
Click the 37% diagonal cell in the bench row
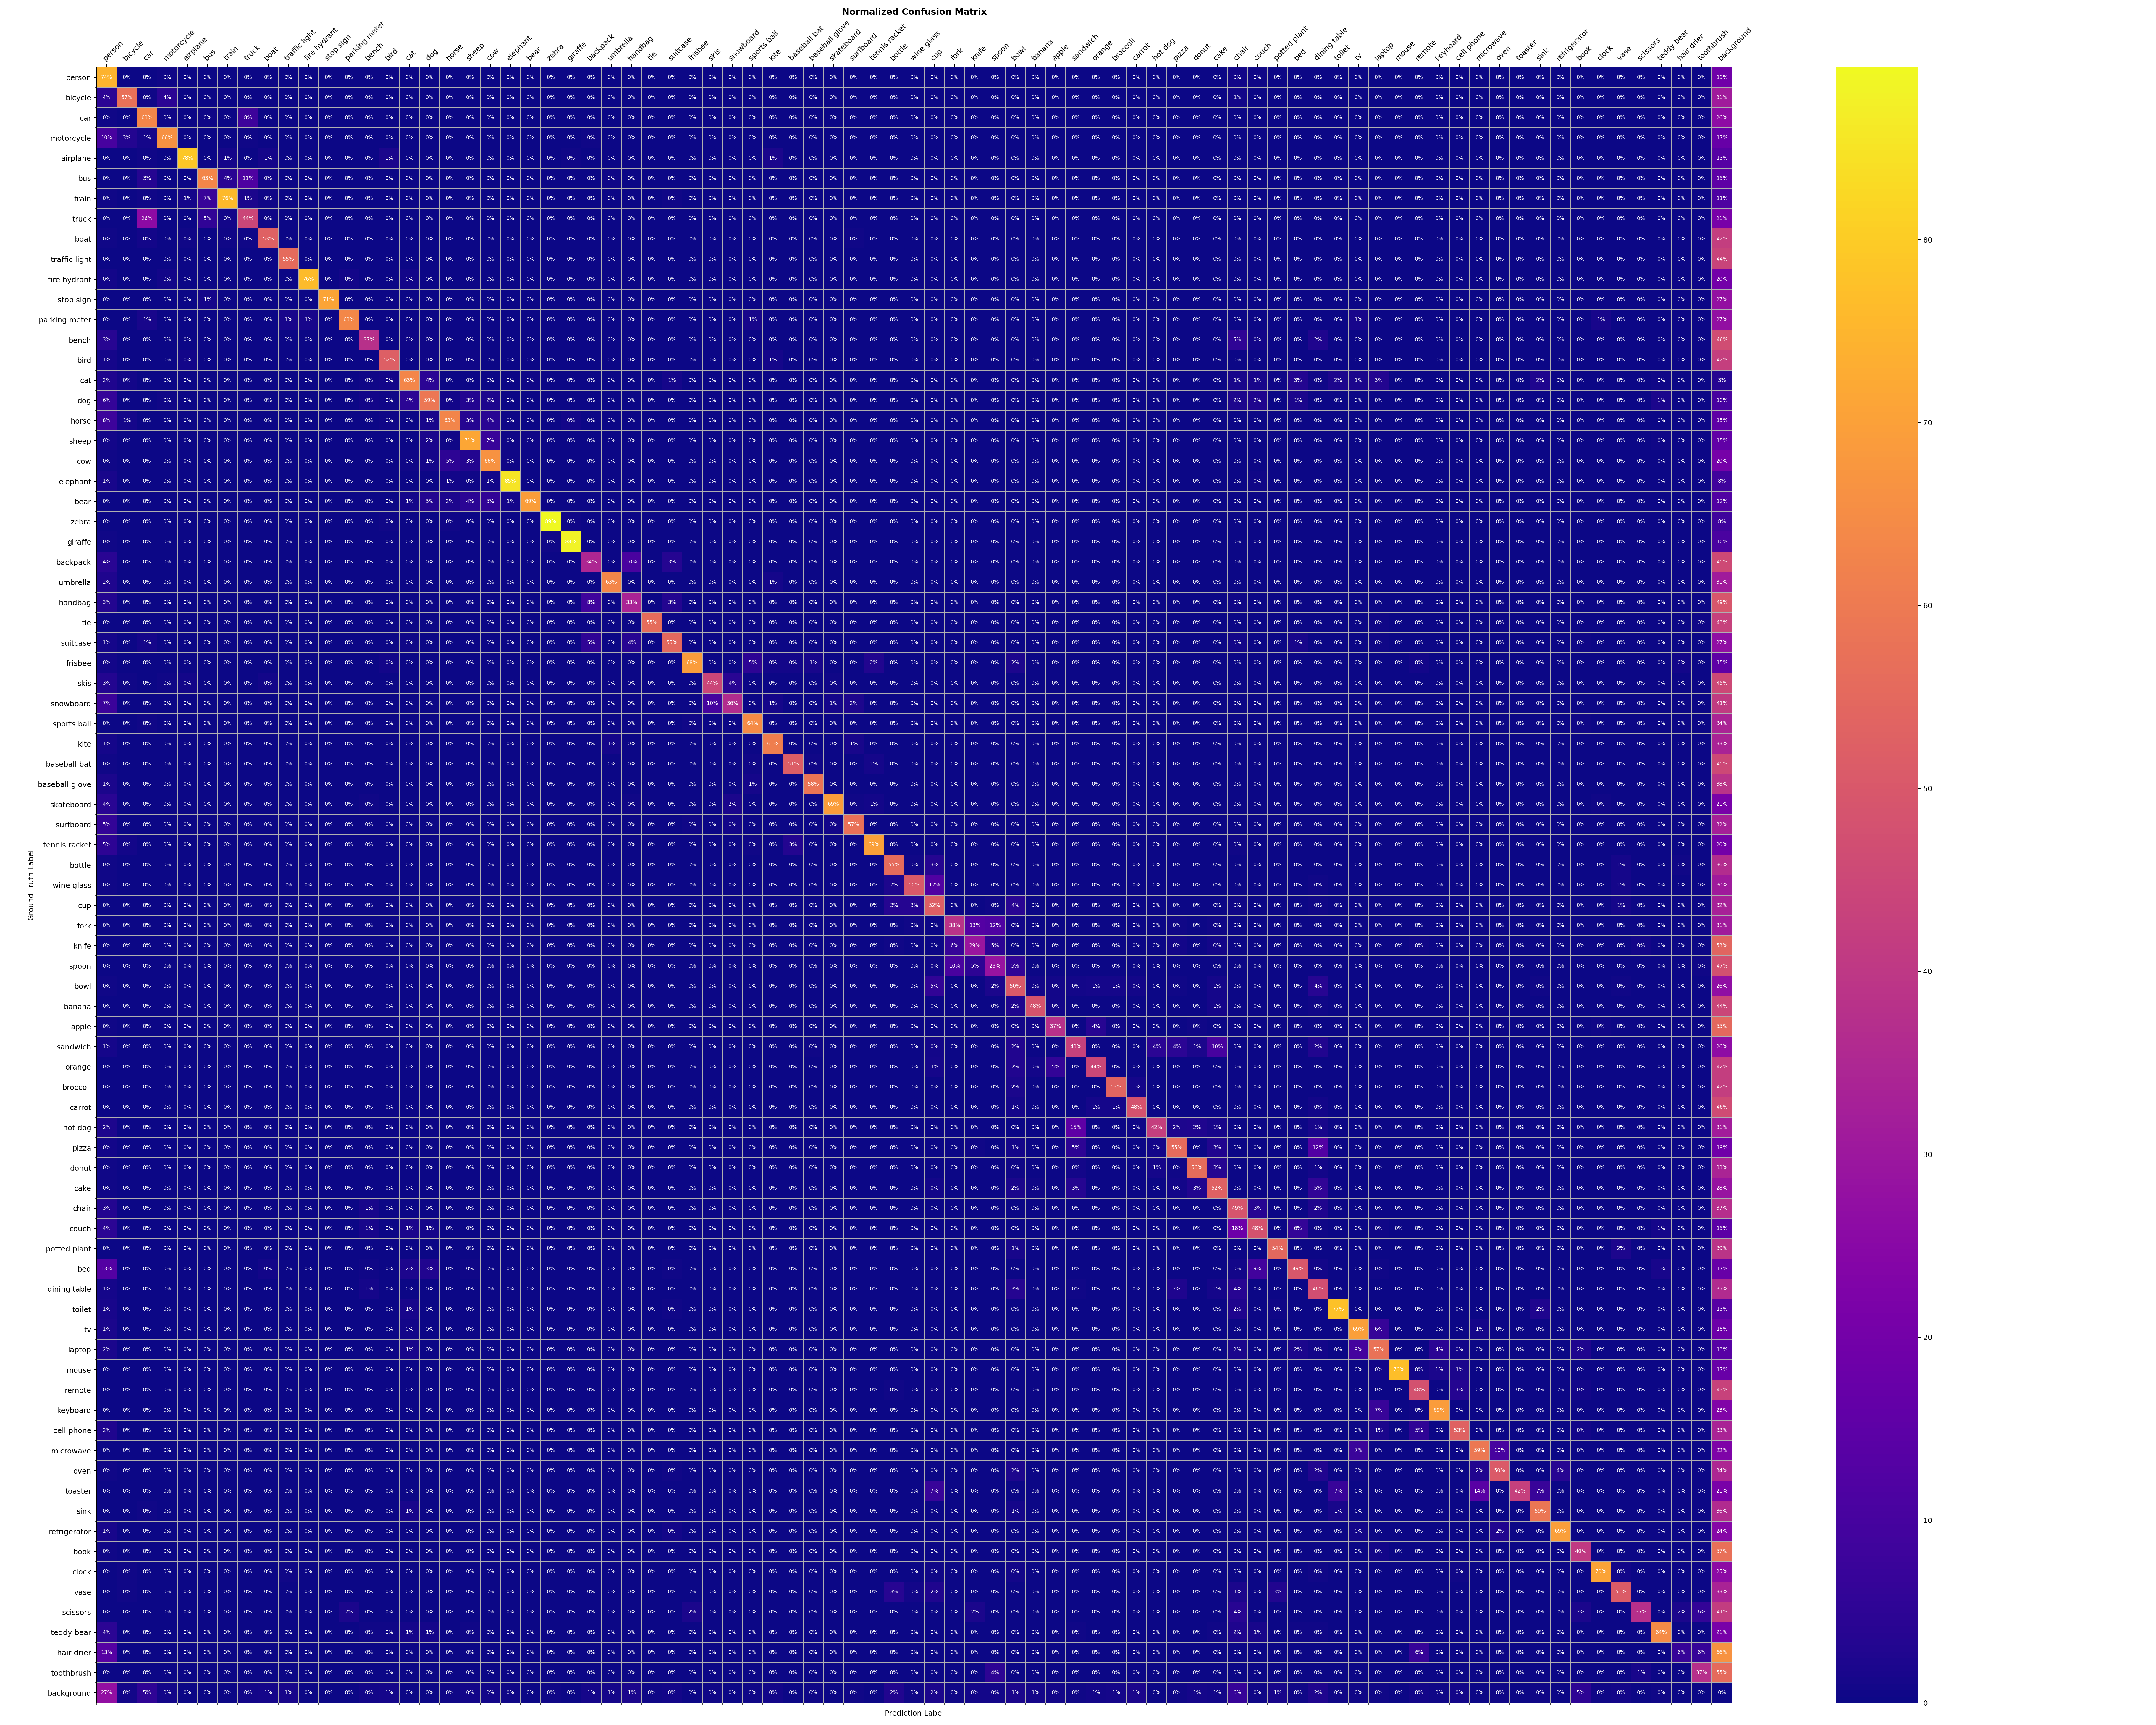pyautogui.click(x=369, y=340)
